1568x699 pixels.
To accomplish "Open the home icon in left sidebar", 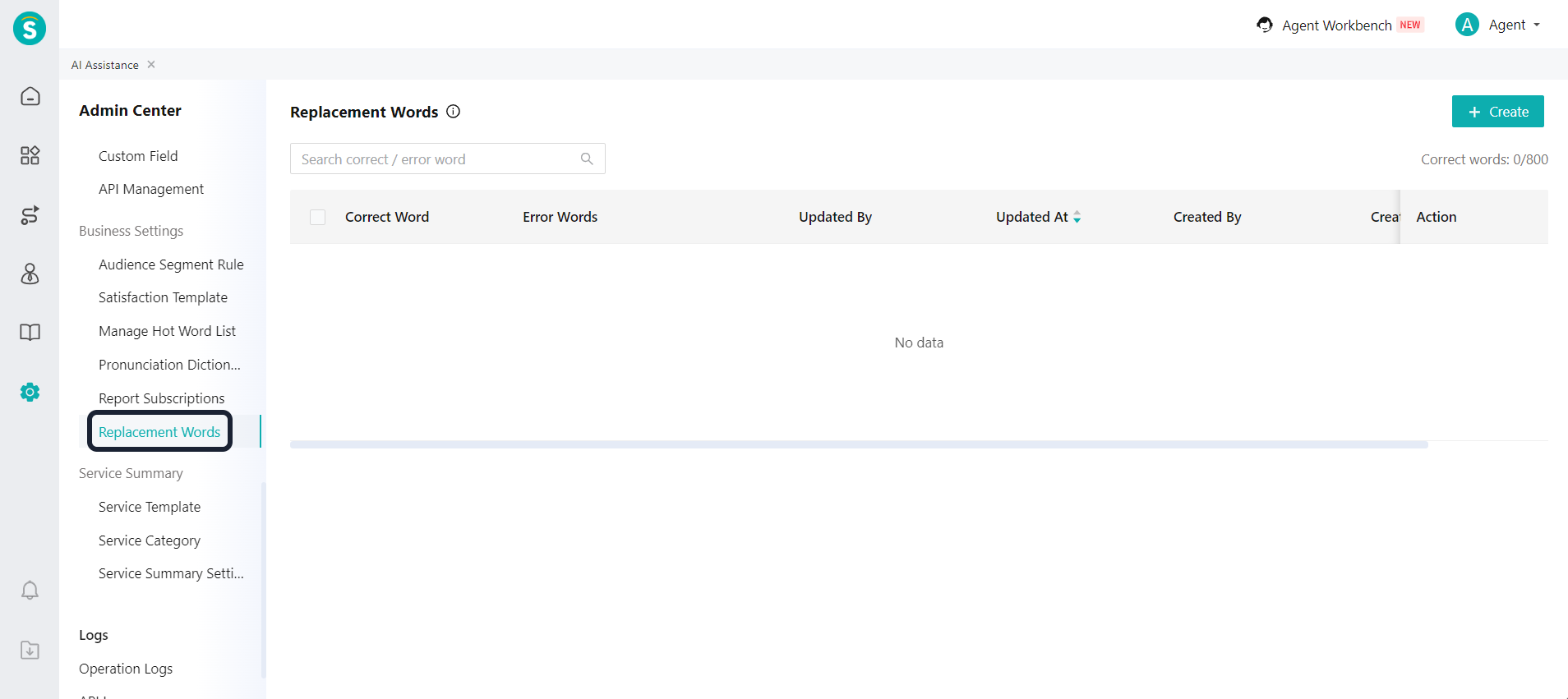I will [30, 96].
